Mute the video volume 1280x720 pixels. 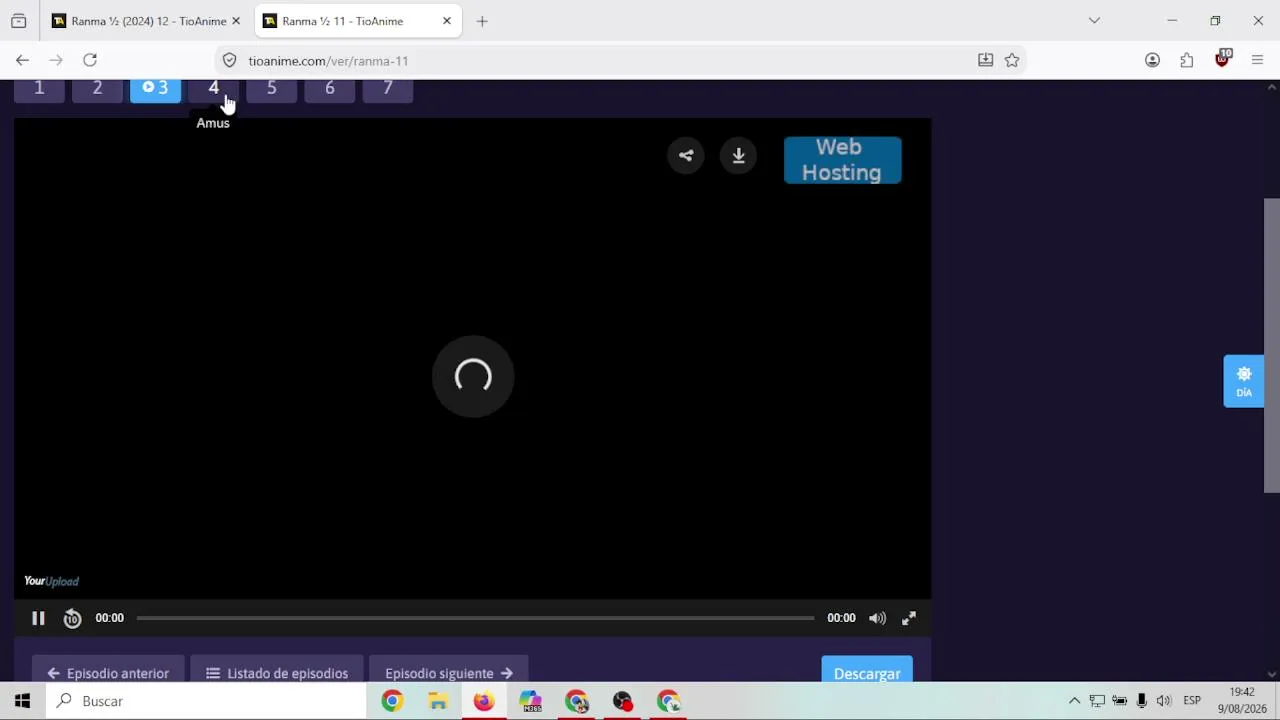tap(877, 618)
